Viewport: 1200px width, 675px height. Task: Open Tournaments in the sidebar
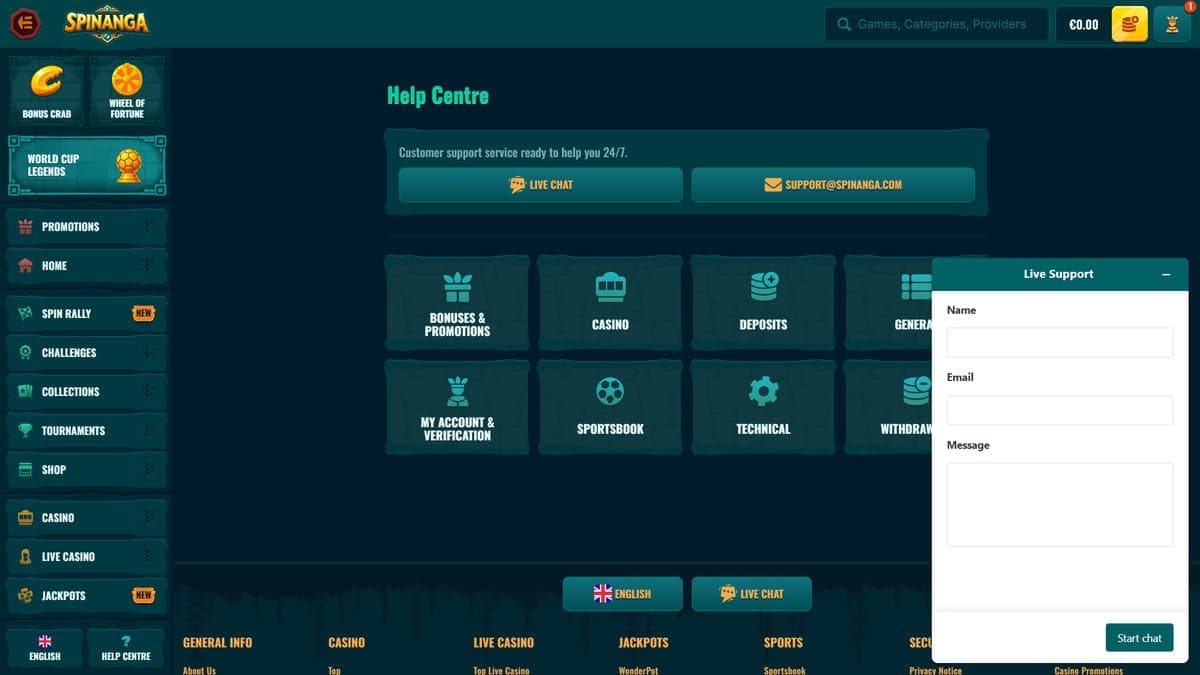[x=87, y=431]
